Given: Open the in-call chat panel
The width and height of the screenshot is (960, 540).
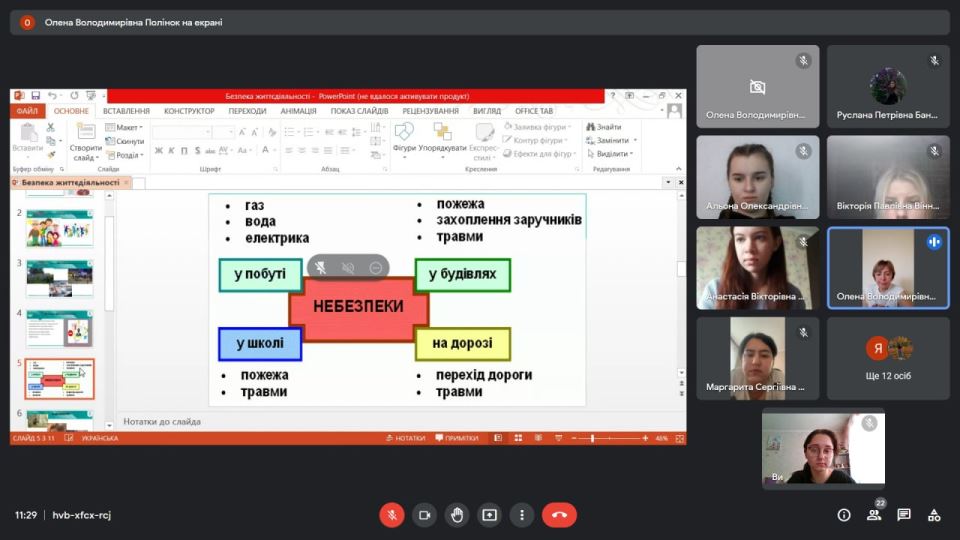Looking at the screenshot, I should pos(904,515).
